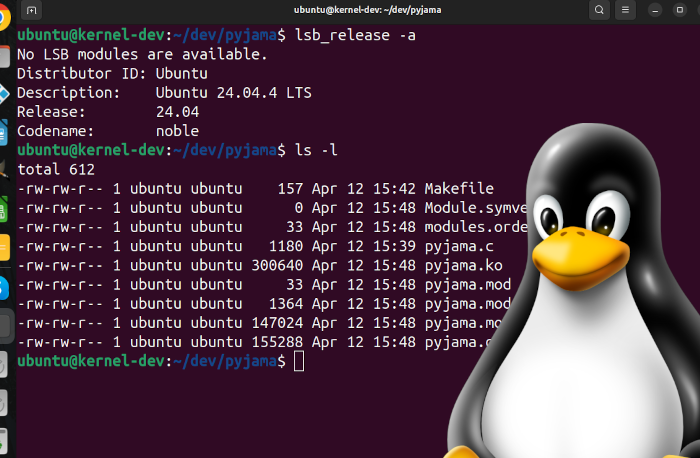Click the Release value 24.04
The image size is (700, 458).
177,112
